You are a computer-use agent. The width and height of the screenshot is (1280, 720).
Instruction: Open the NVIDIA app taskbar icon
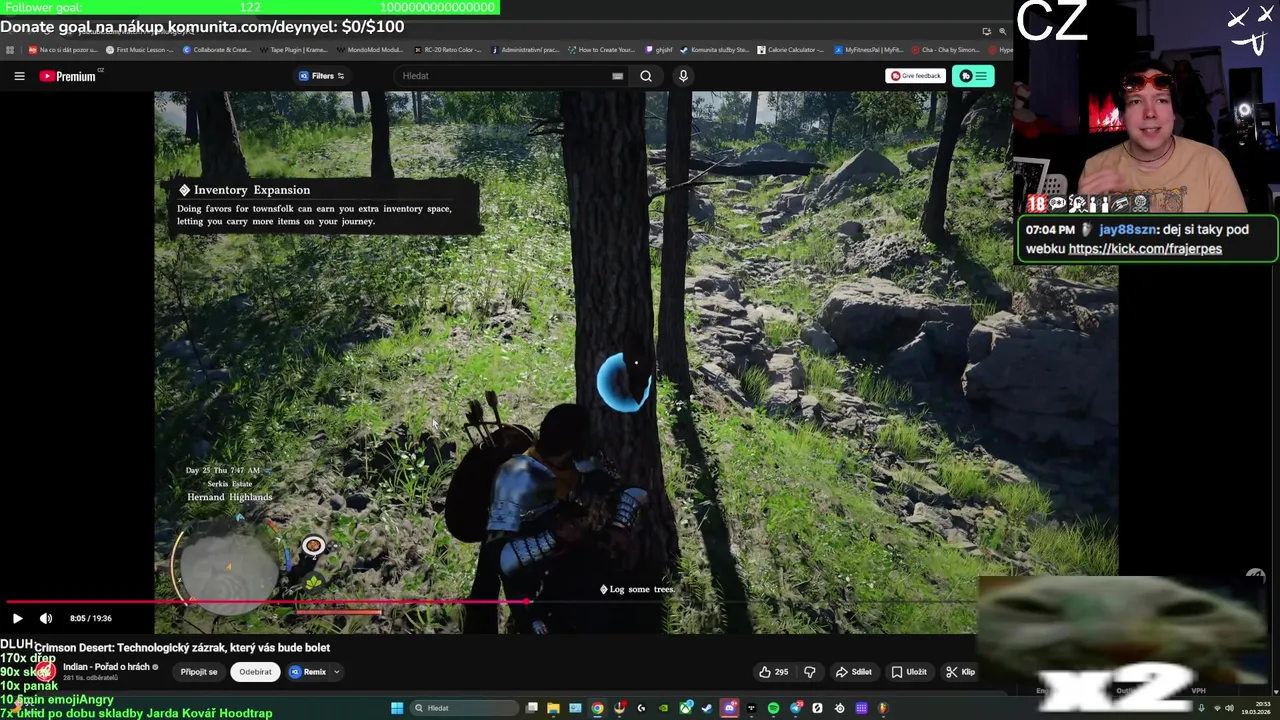pos(663,708)
